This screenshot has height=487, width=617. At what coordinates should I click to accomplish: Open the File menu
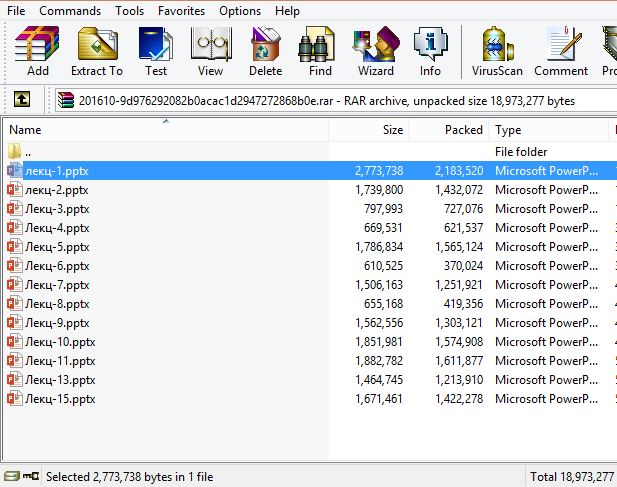[x=16, y=11]
